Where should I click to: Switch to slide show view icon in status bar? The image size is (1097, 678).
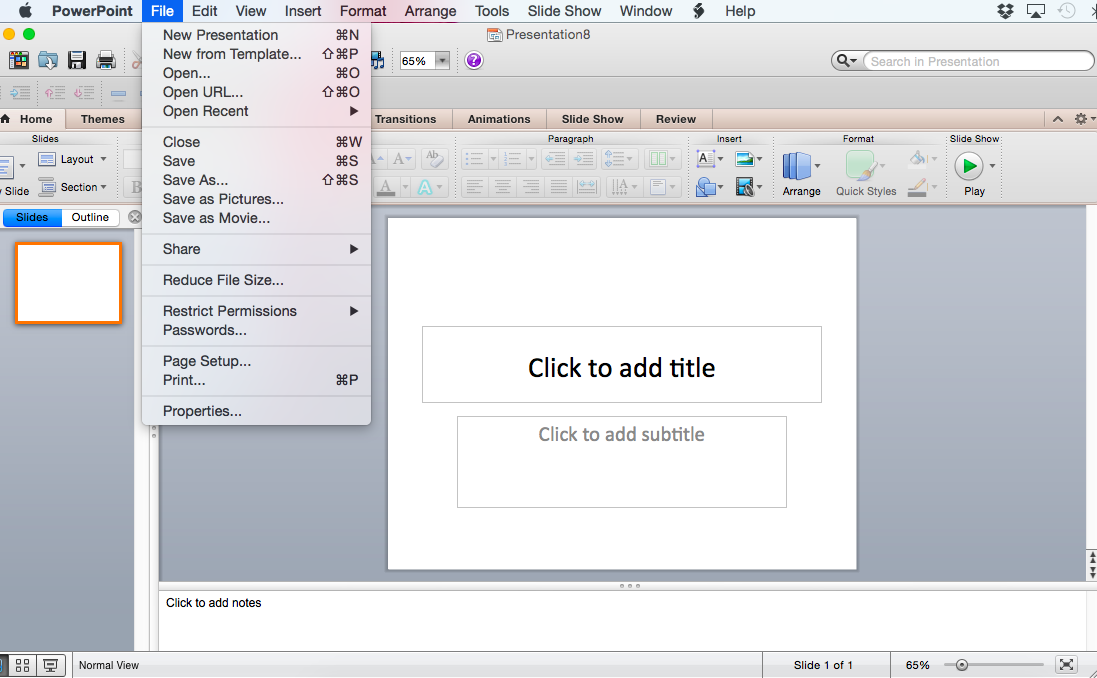[x=50, y=665]
